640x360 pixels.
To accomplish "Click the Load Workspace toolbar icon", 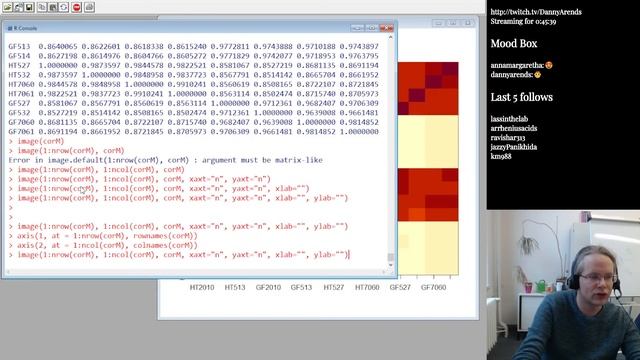I will (18, 7).
